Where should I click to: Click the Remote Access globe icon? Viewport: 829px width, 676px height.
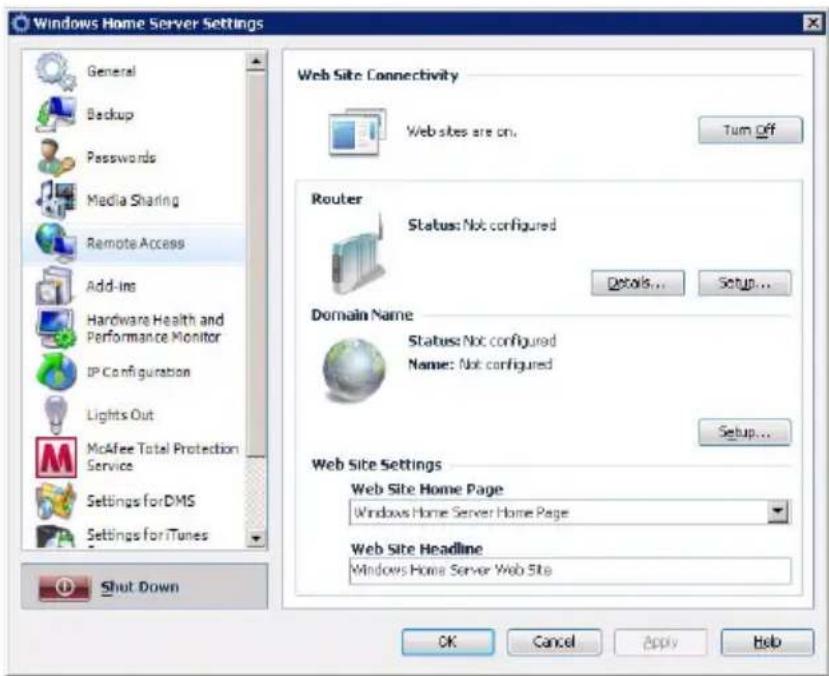coord(55,243)
